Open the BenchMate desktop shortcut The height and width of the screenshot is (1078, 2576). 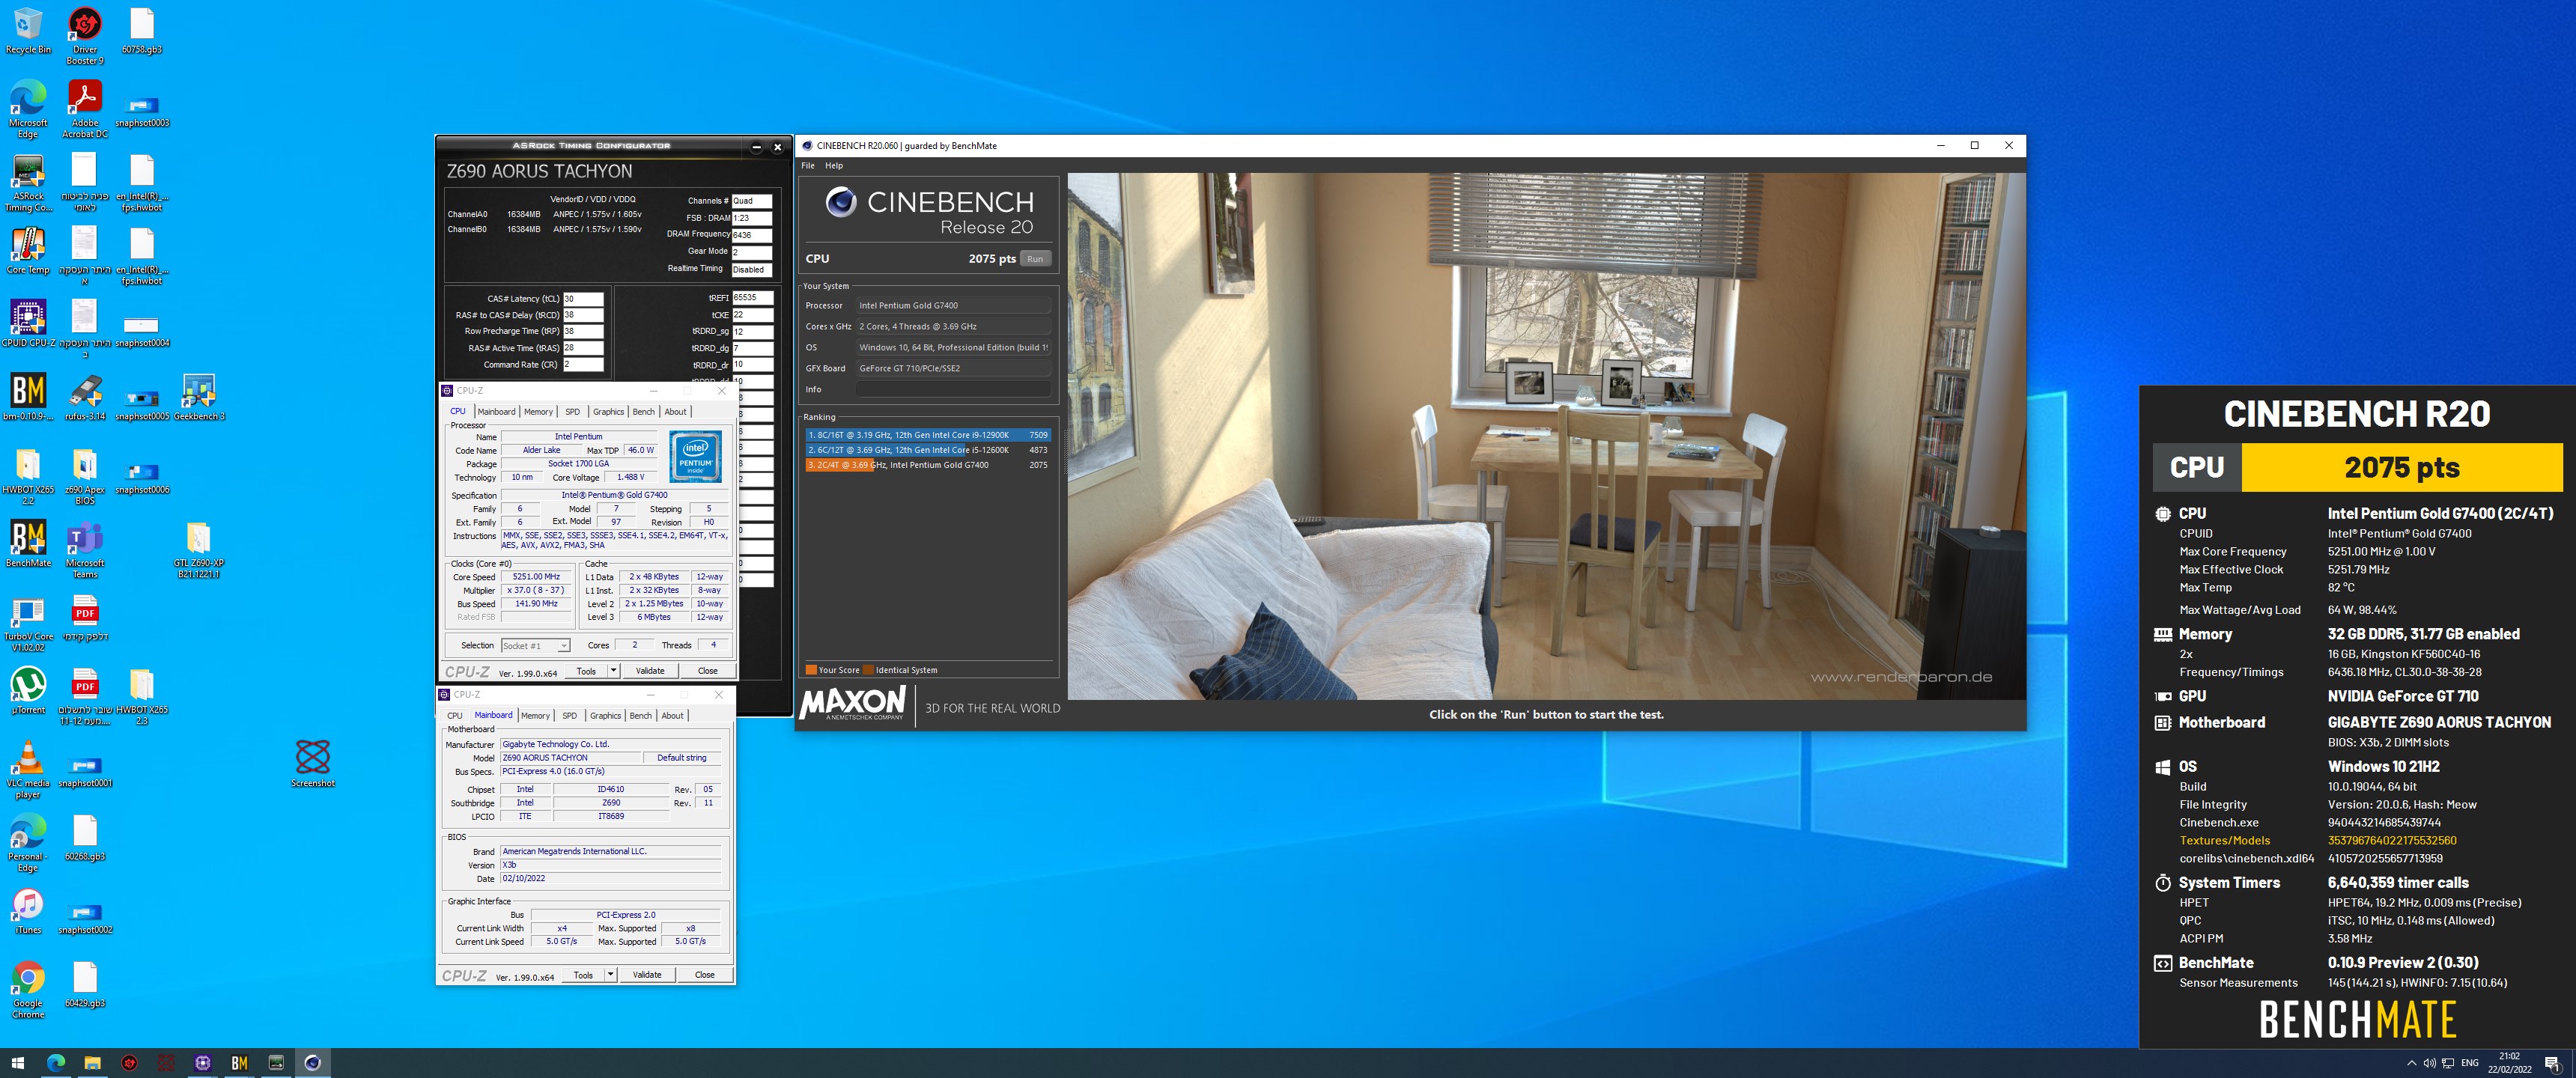coord(28,543)
